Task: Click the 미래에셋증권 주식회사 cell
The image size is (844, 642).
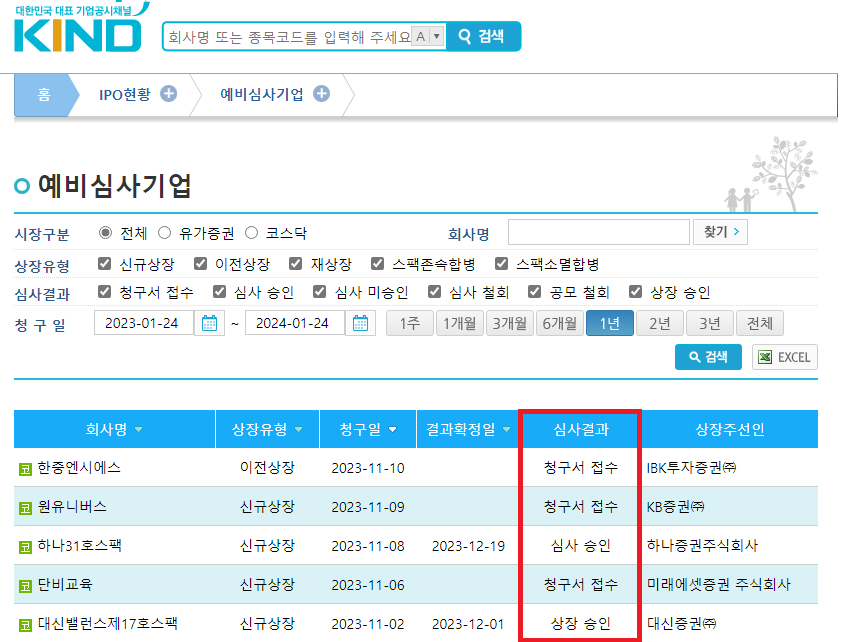Action: click(719, 584)
